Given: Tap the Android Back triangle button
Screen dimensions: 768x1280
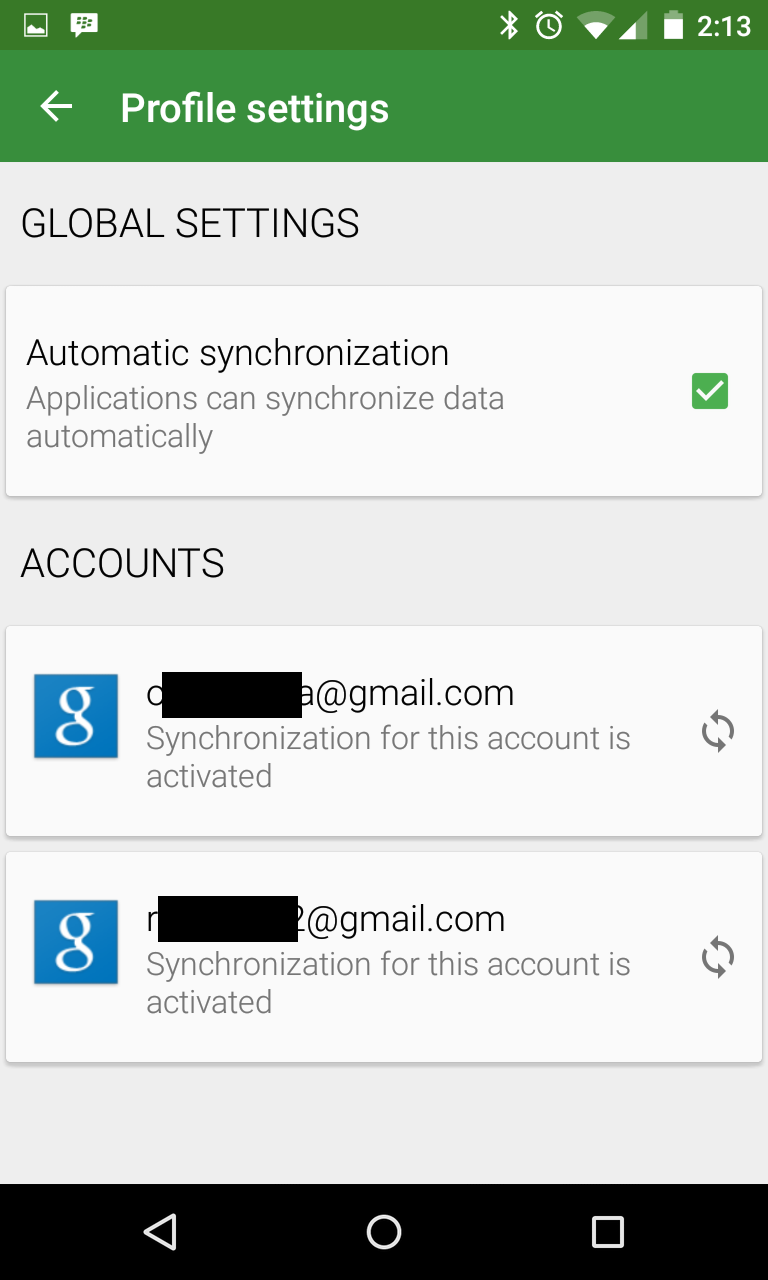Looking at the screenshot, I should [160, 1232].
